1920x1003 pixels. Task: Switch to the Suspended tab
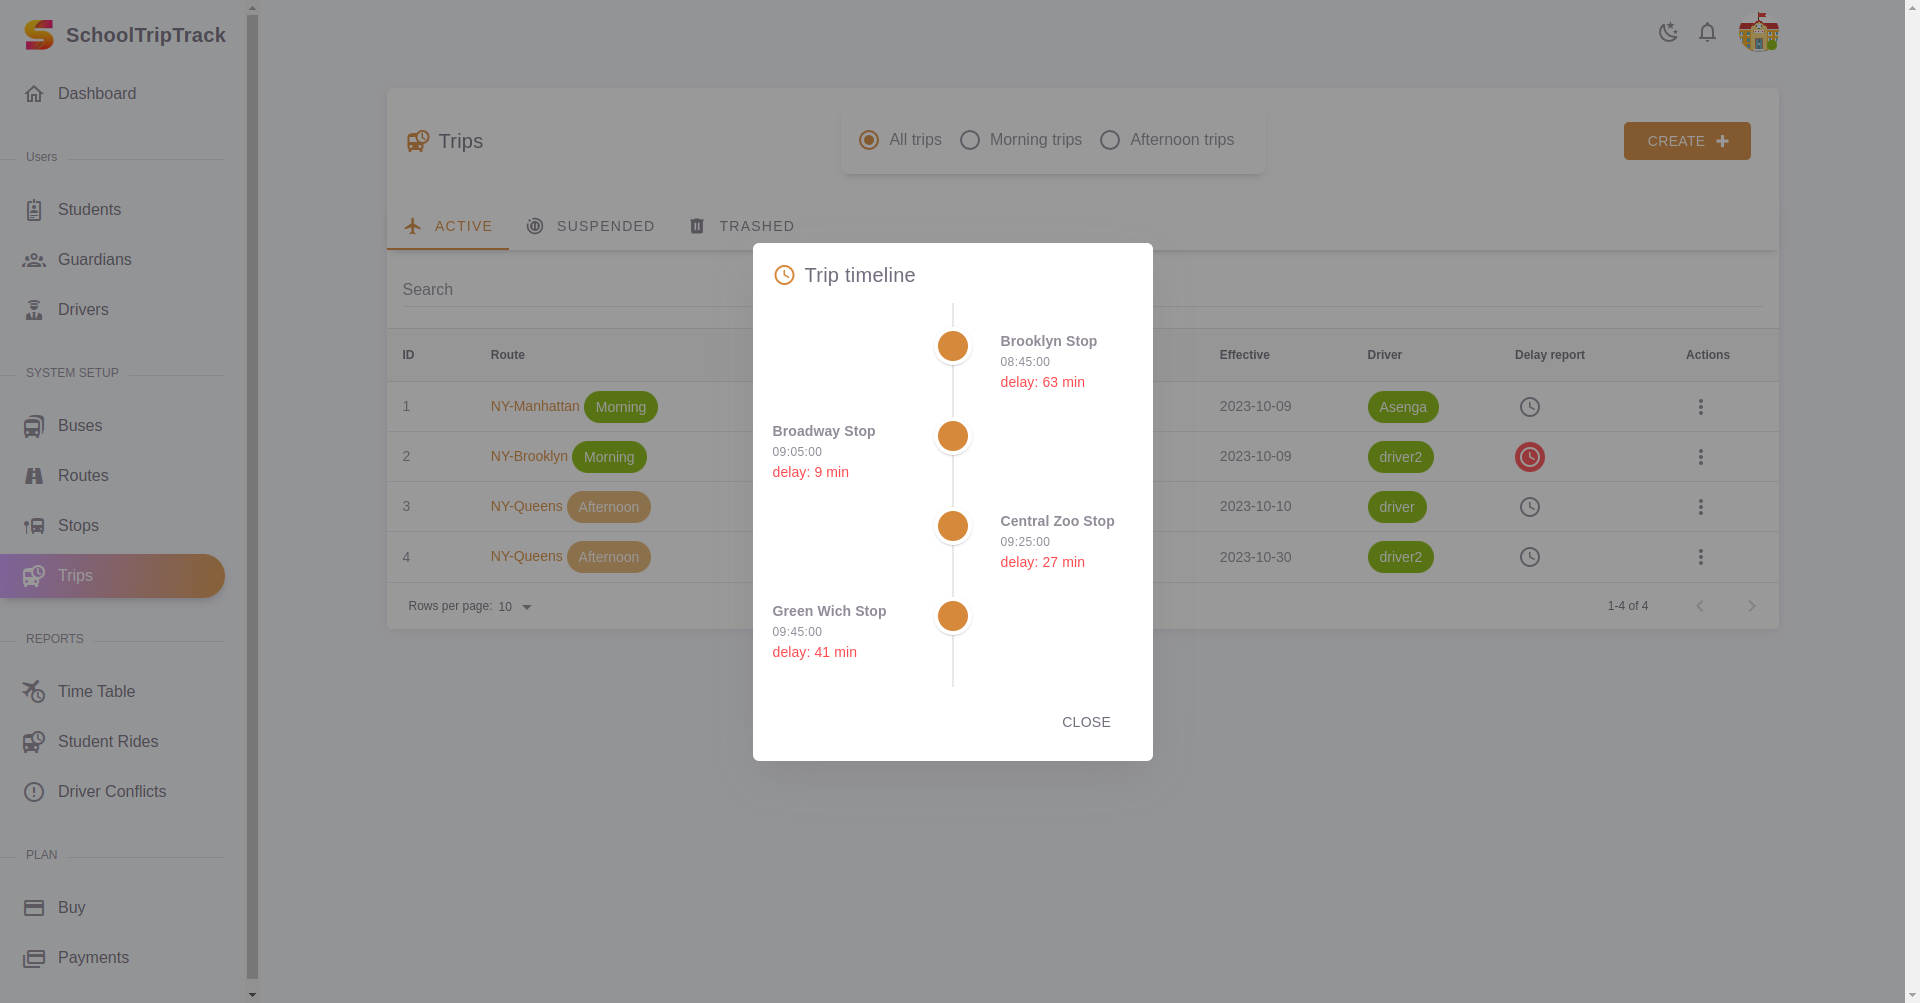(591, 226)
